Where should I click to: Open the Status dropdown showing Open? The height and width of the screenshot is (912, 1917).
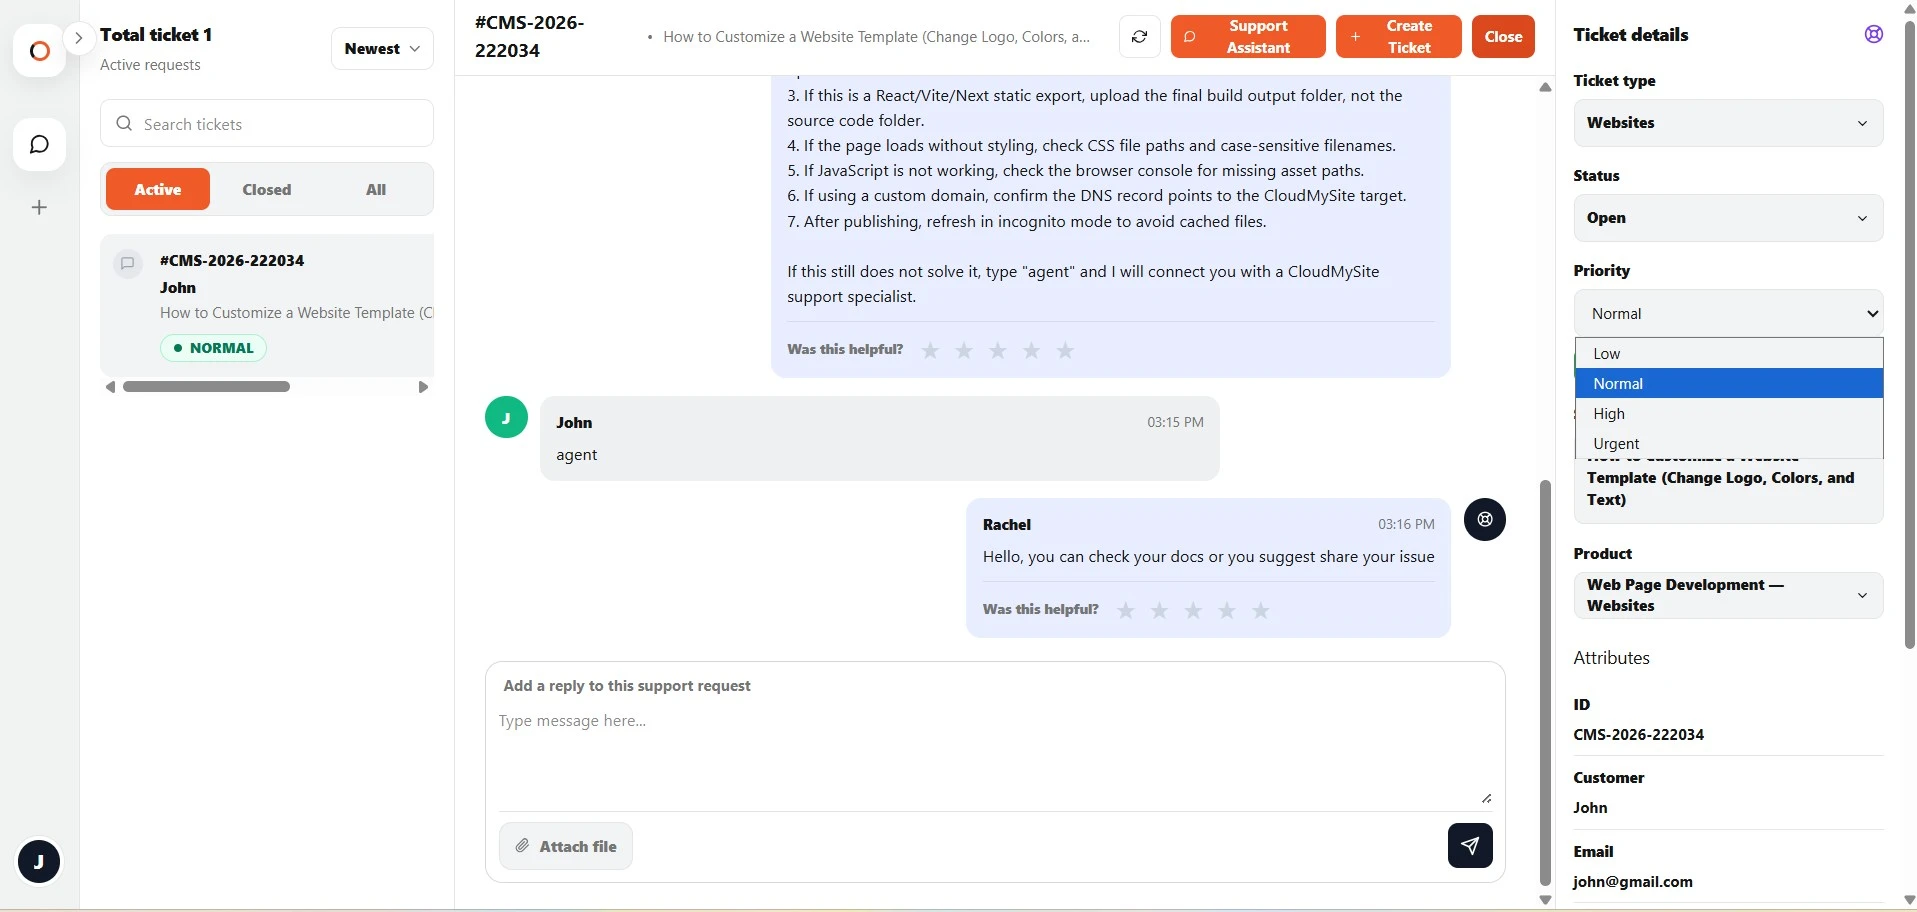(x=1727, y=218)
